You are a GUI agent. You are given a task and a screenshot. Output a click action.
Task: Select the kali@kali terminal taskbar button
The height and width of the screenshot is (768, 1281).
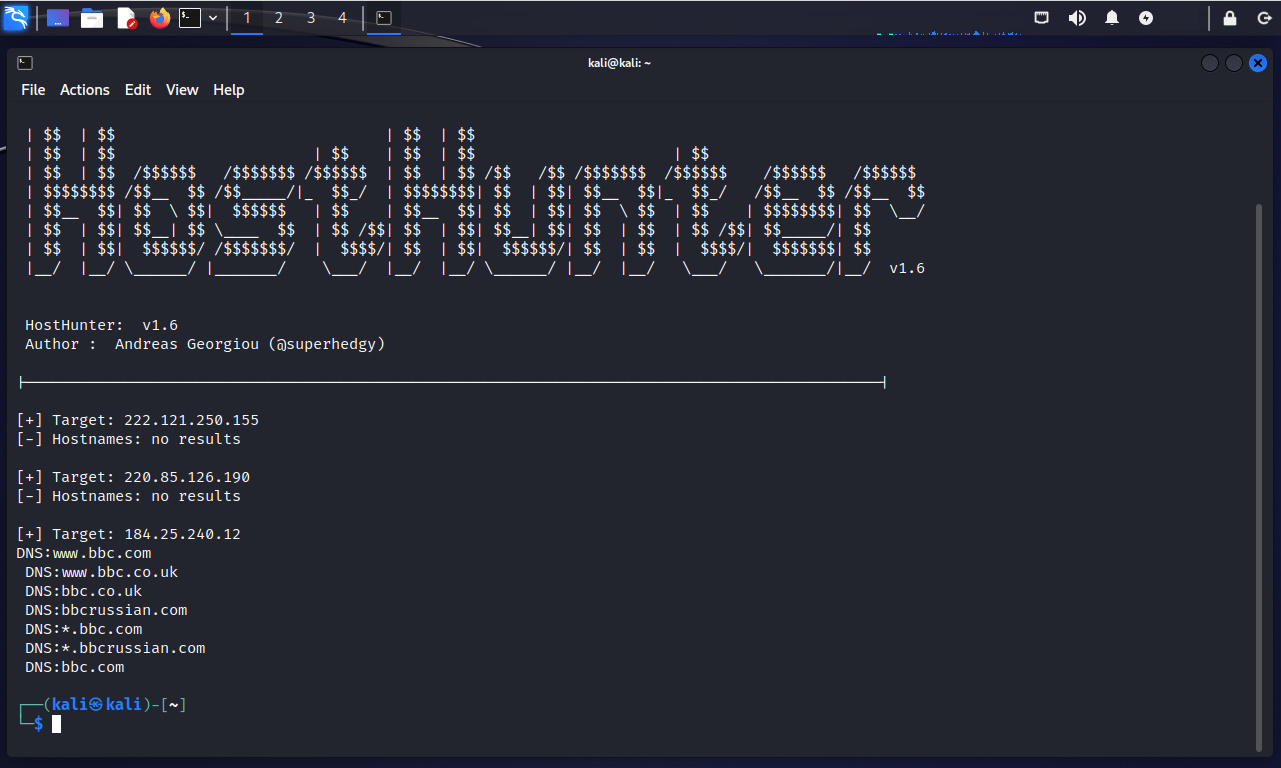(x=383, y=18)
